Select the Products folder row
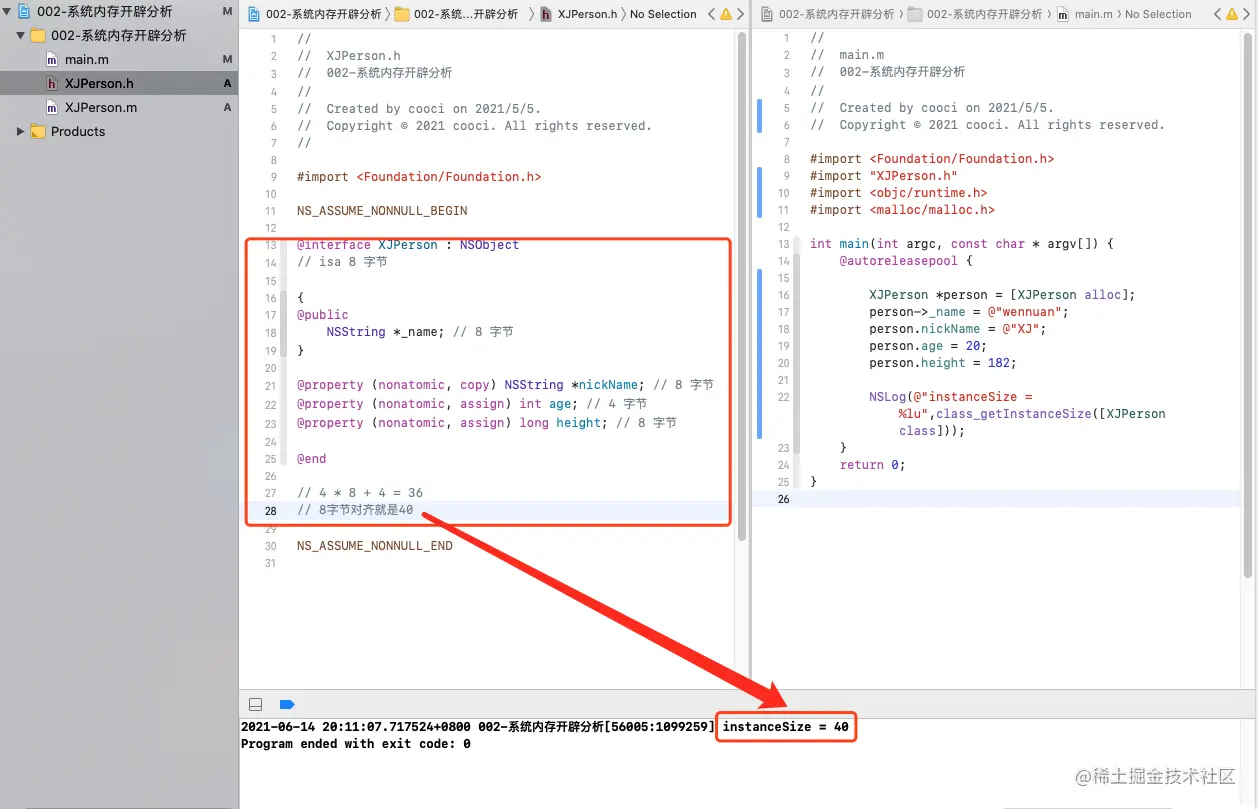This screenshot has width=1258, height=809. tap(119, 131)
